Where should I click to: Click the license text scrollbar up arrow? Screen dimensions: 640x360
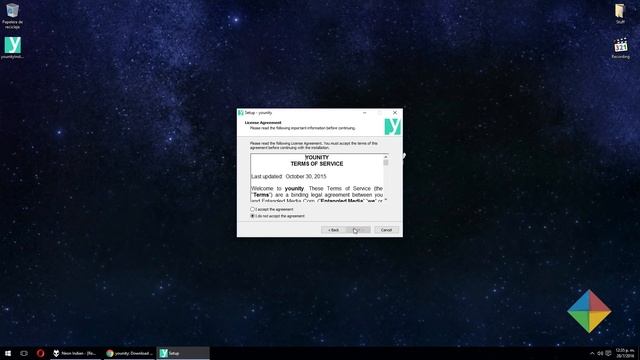coord(386,157)
